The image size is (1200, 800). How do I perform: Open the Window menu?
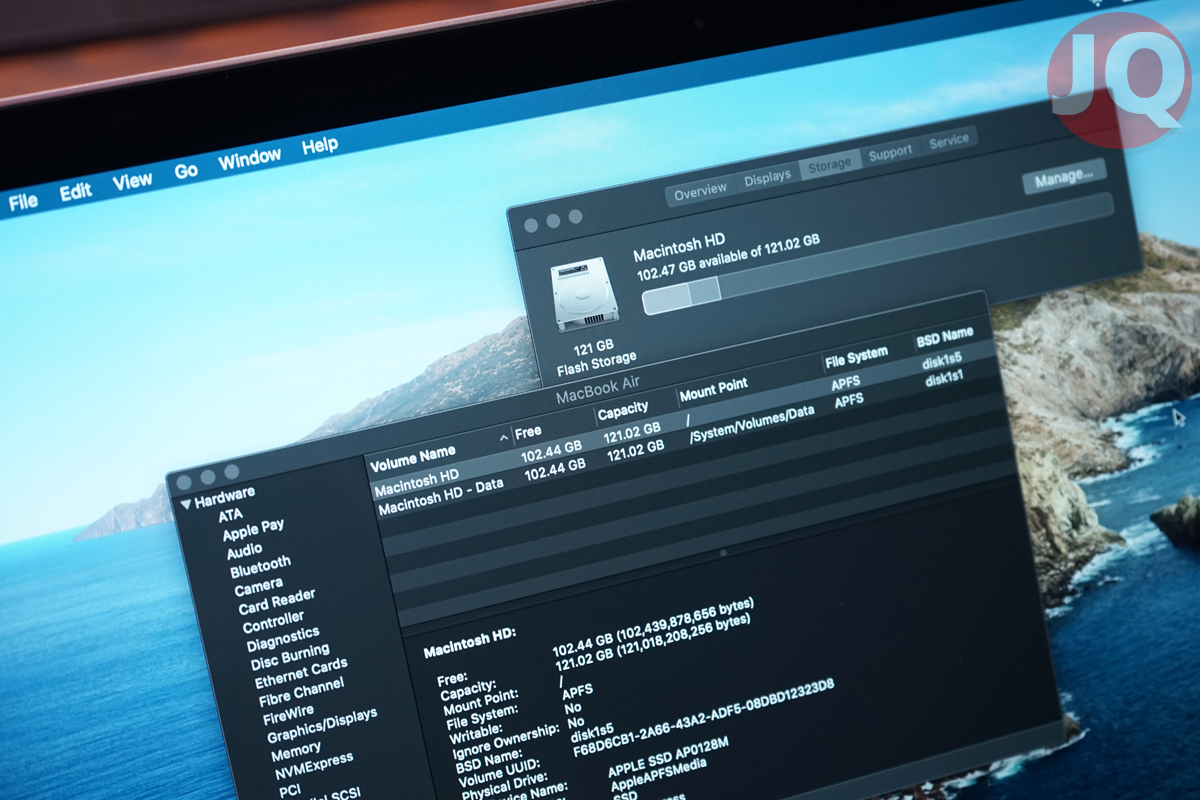click(250, 159)
